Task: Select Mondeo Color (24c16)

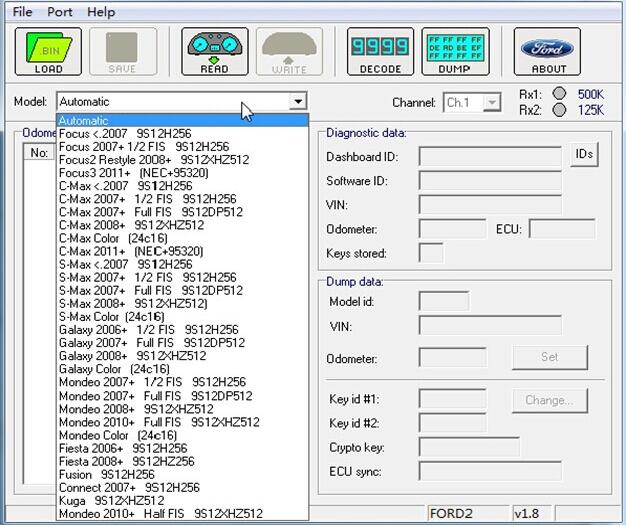Action: point(182,435)
